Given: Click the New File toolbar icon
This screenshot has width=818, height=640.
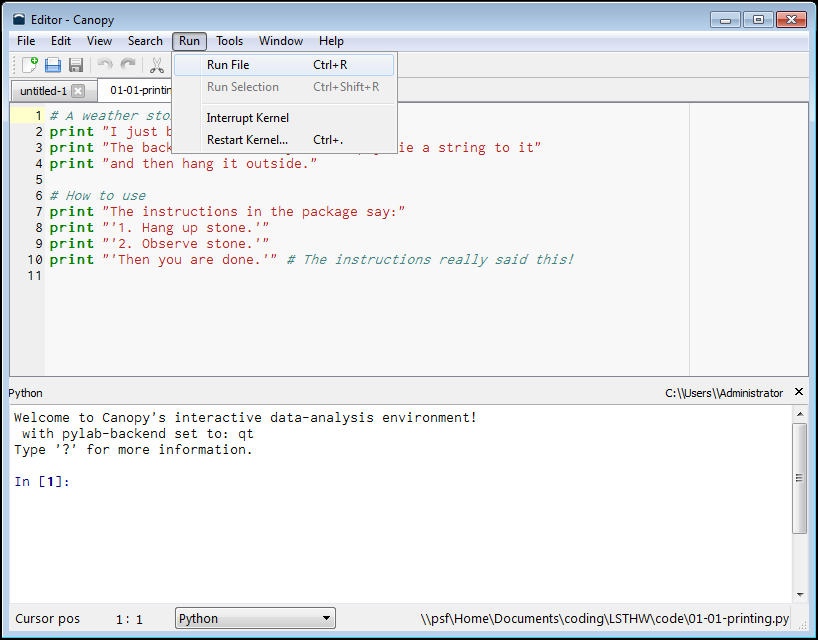Looking at the screenshot, I should coord(30,65).
